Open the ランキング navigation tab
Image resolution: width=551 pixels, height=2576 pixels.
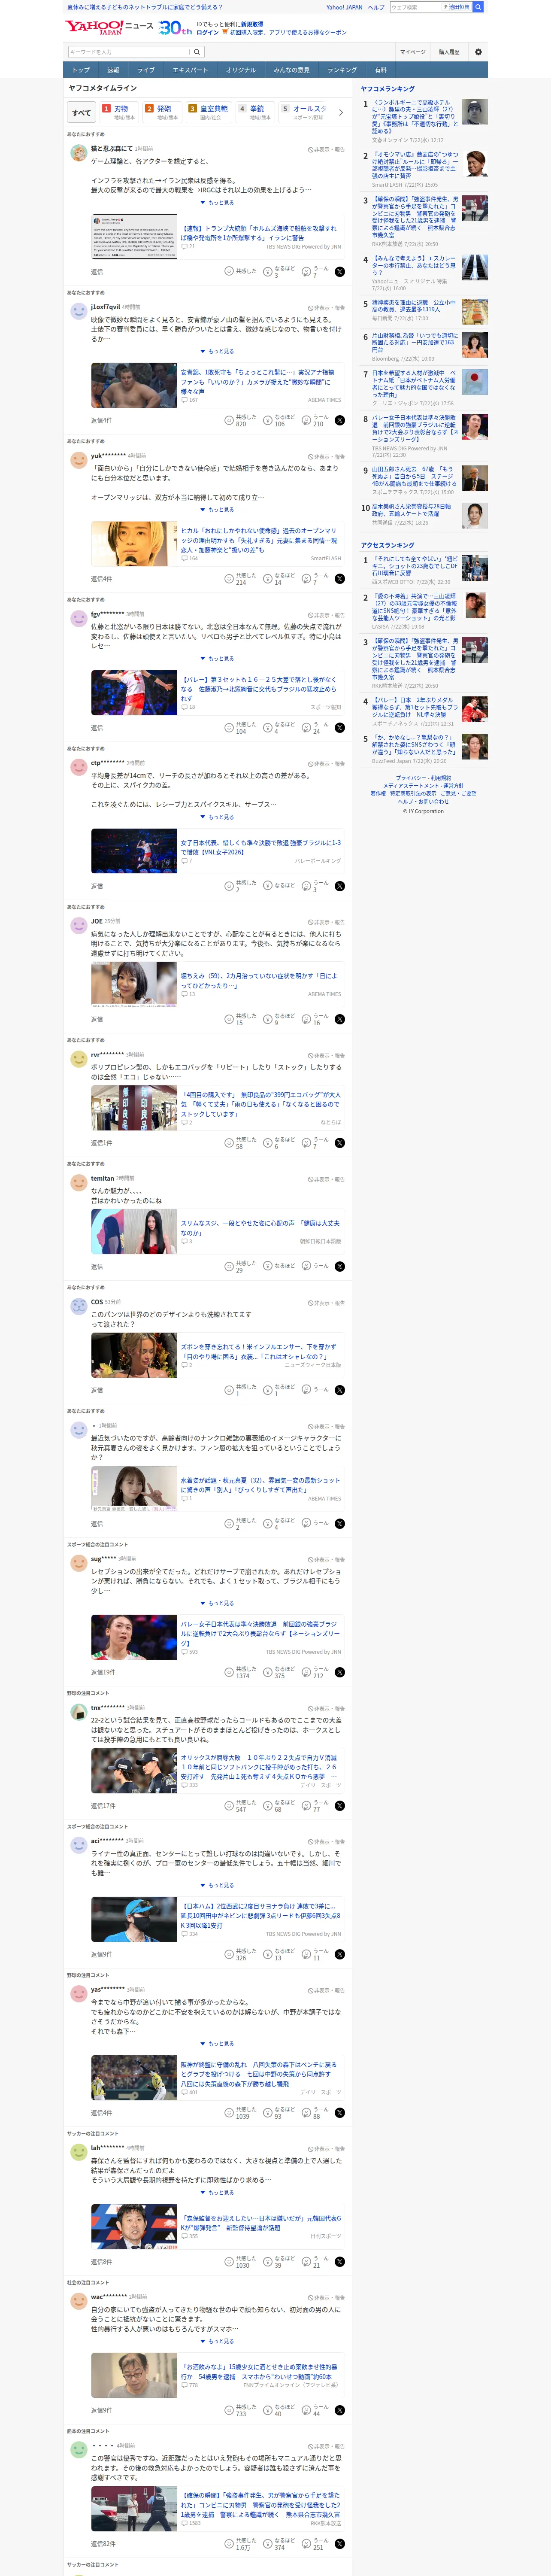(x=342, y=70)
